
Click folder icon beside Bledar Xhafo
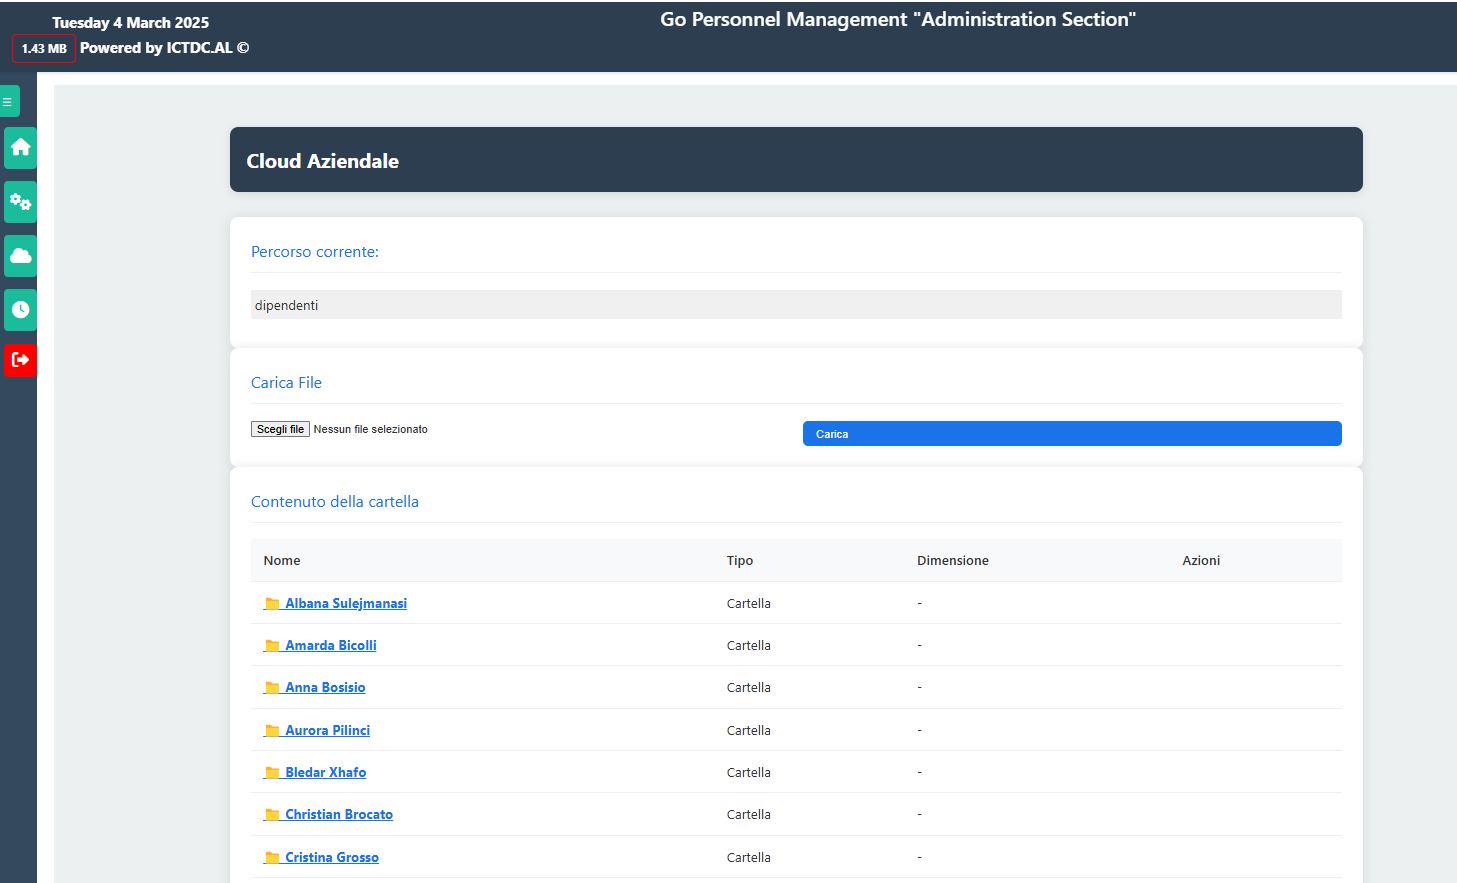click(x=272, y=773)
